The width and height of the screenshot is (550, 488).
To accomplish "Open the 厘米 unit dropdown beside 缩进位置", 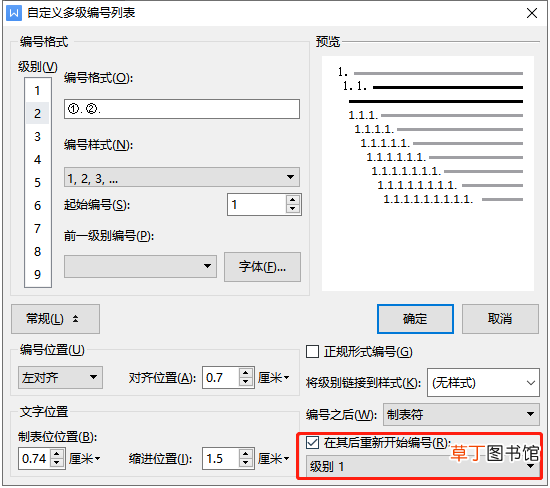I will 274,458.
